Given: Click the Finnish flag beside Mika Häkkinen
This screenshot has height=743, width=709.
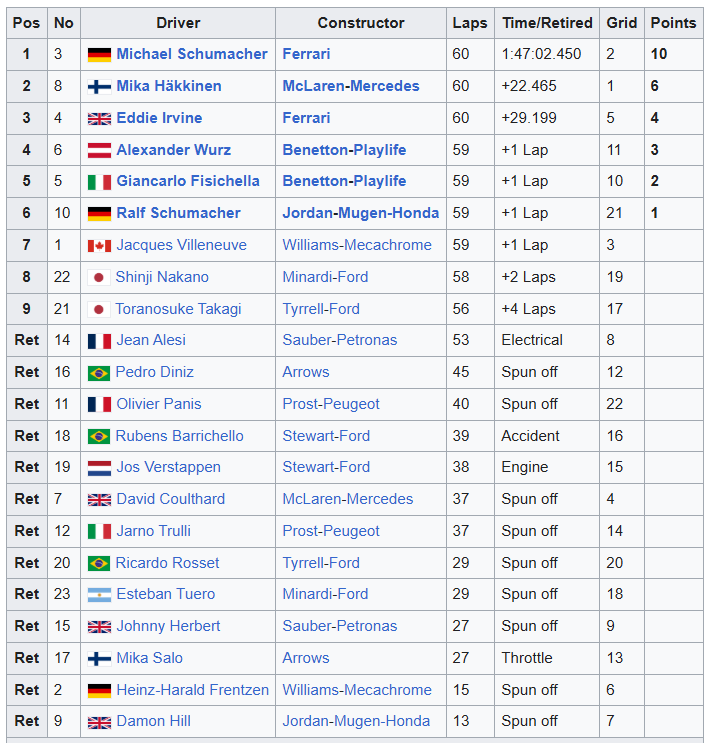Looking at the screenshot, I should point(99,87).
